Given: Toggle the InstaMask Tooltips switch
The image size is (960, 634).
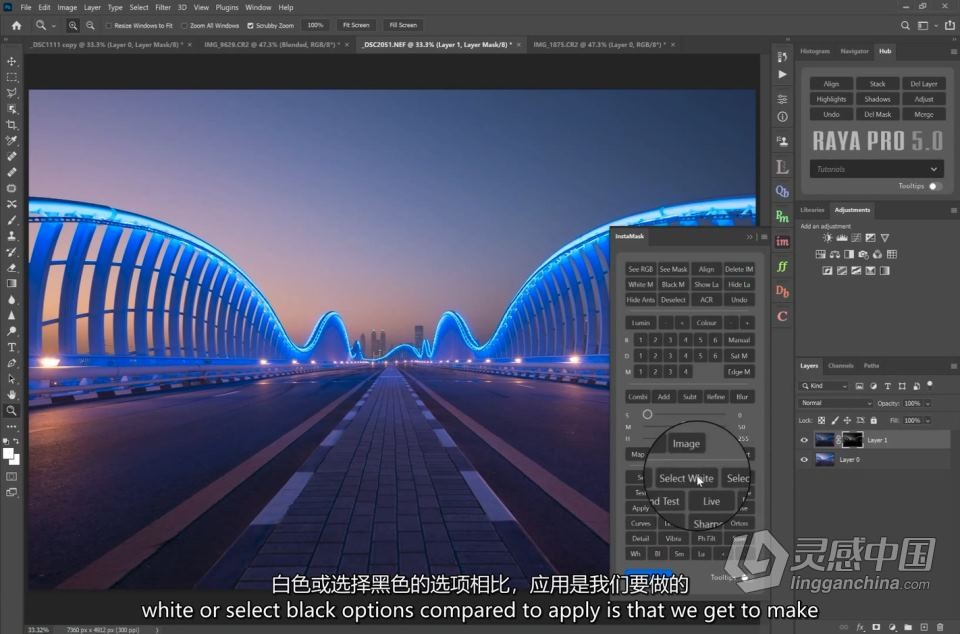Looking at the screenshot, I should point(744,577).
